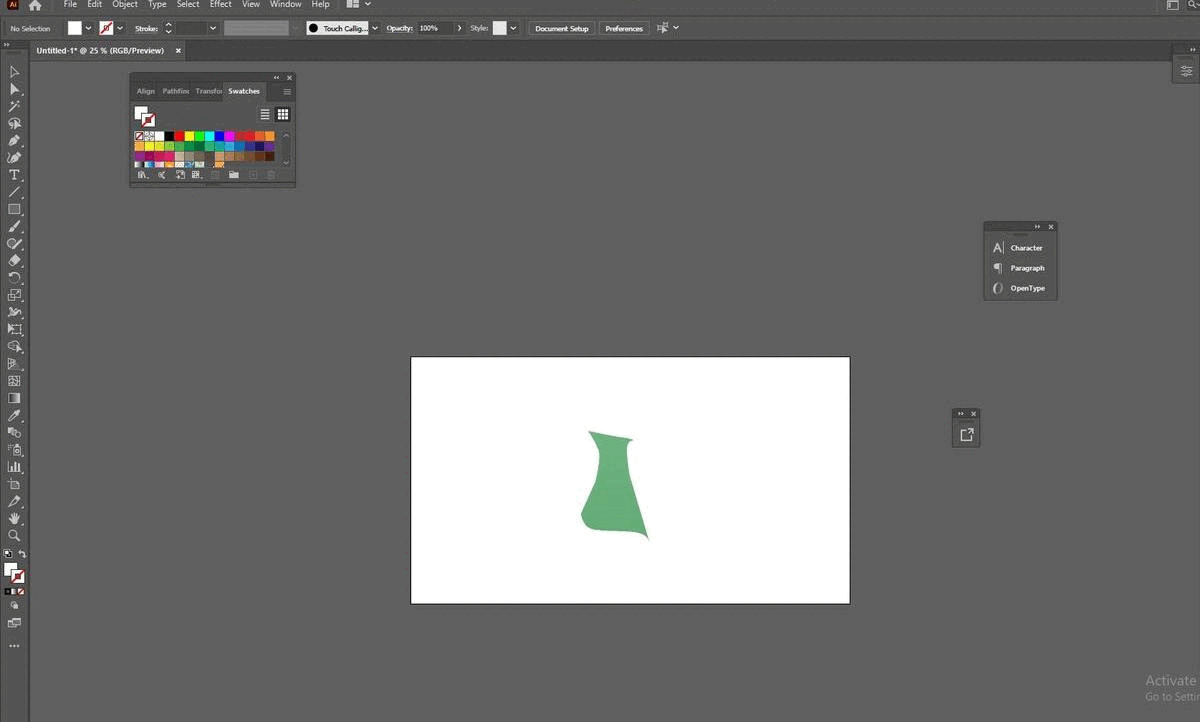Change screen mode from toolbar bottom
Viewport: 1200px width, 722px height.
click(14, 623)
